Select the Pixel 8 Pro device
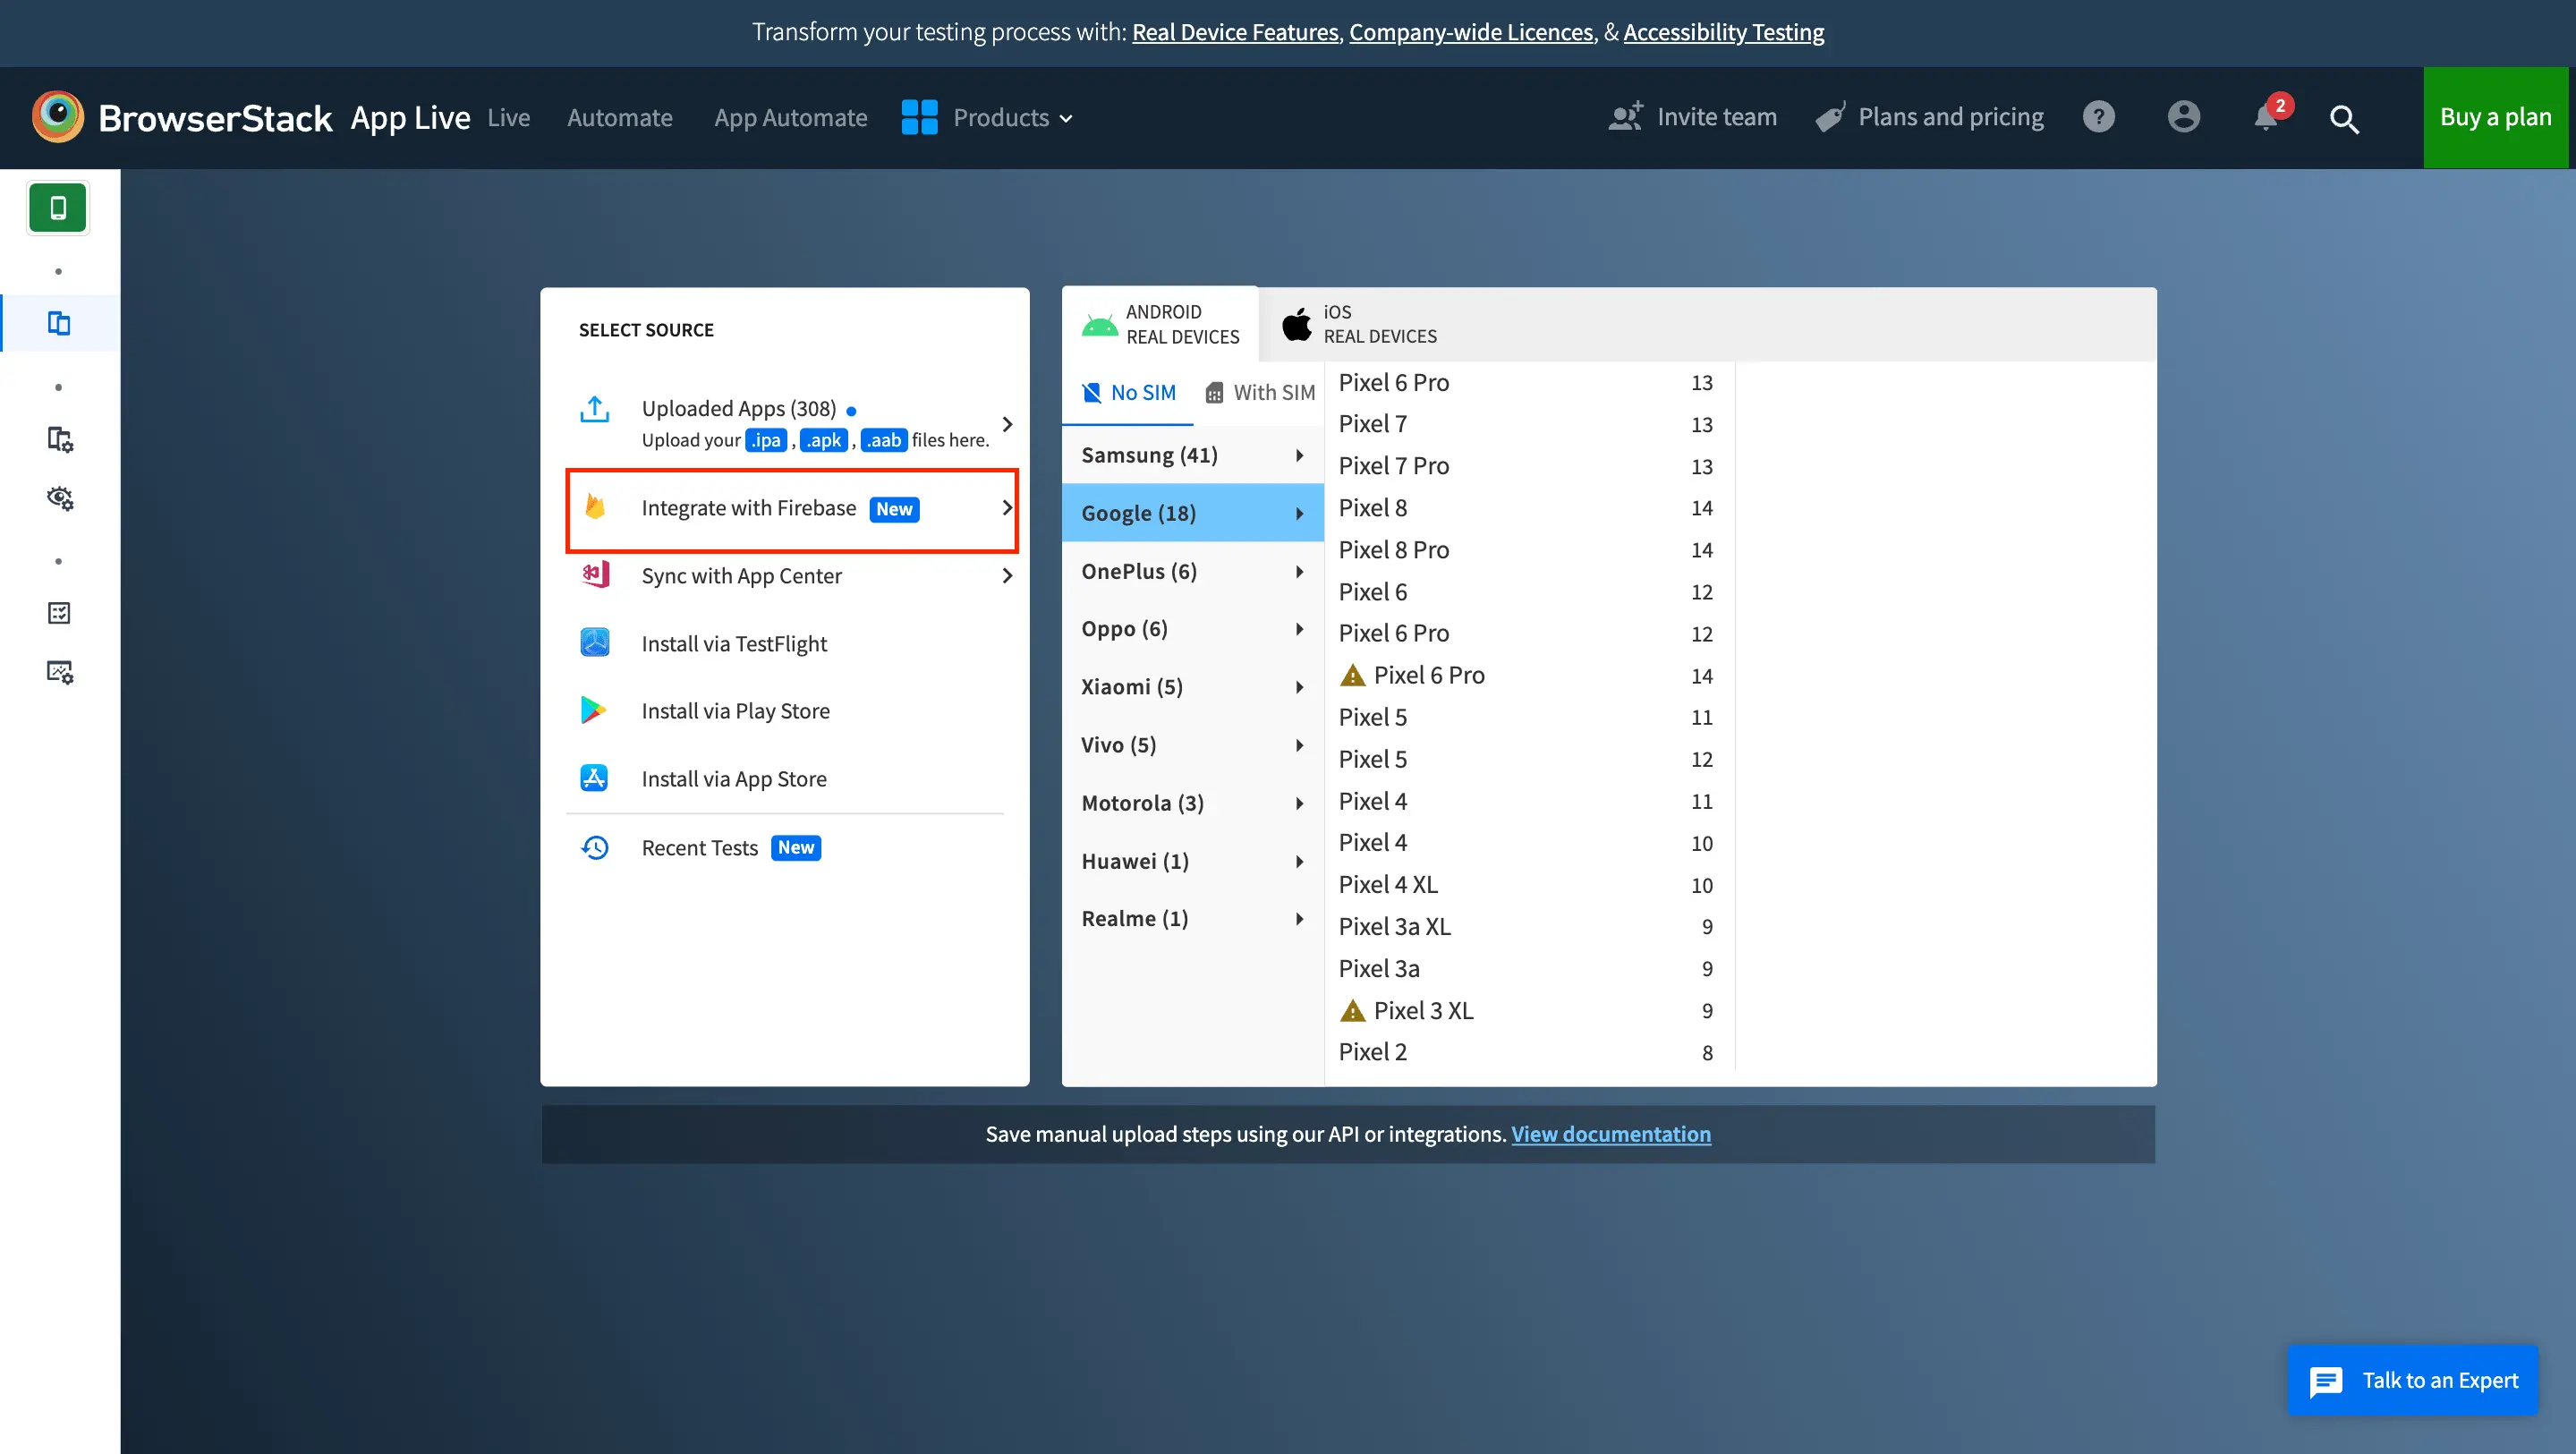 point(1393,550)
